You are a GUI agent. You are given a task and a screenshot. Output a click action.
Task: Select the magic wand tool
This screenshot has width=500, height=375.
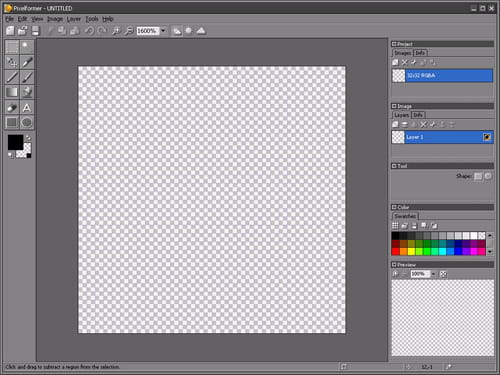tap(27, 47)
